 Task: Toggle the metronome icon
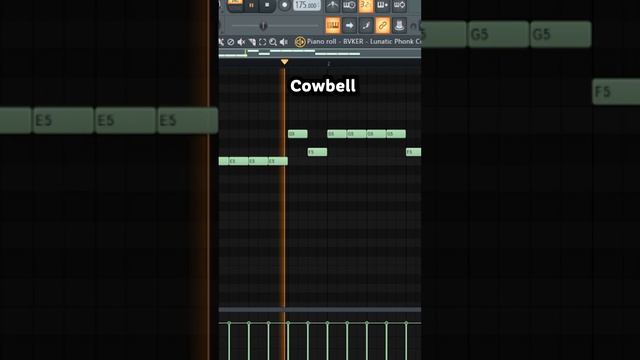[333, 5]
